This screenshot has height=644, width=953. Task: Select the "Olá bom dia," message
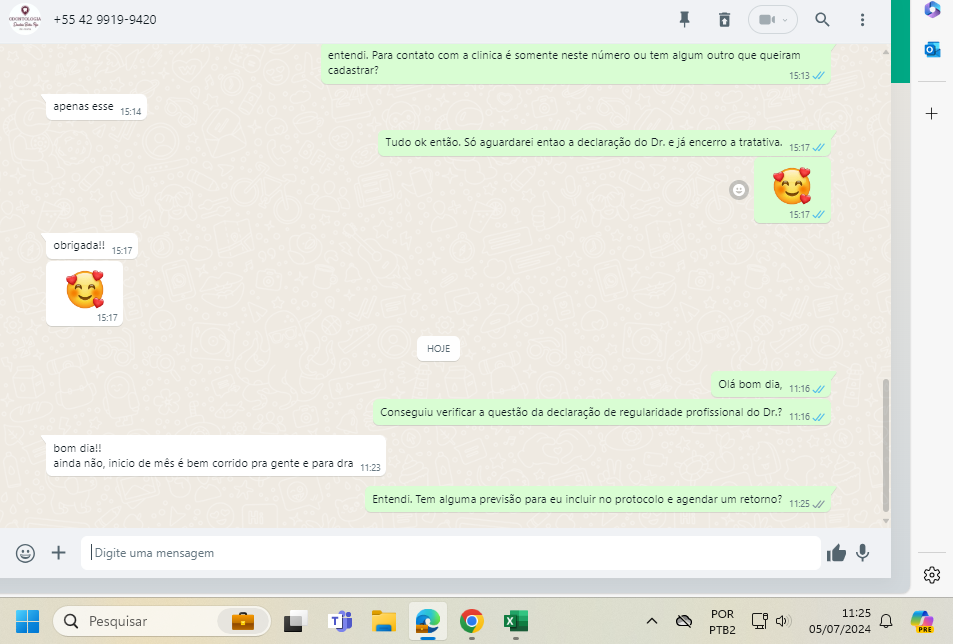pos(771,385)
